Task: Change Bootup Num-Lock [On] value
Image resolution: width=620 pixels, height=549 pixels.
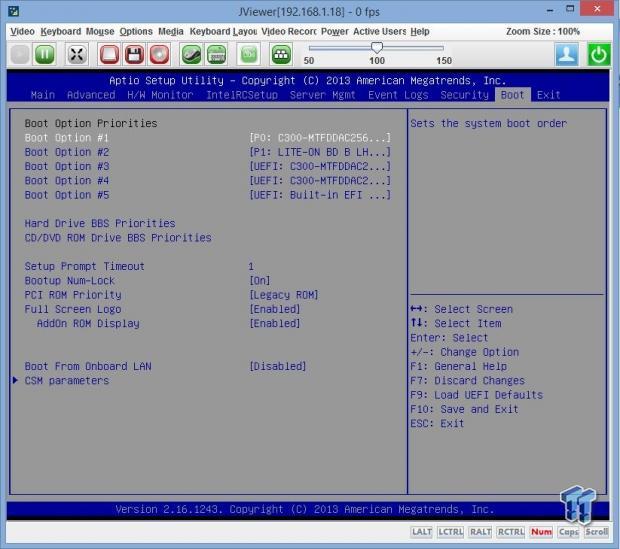Action: coord(259,280)
